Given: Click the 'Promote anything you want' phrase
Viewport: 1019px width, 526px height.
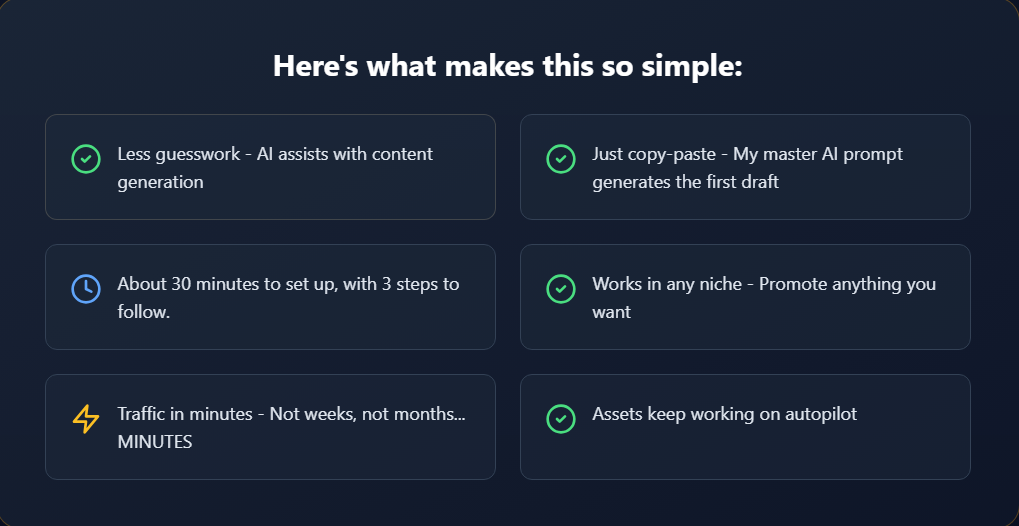Looking at the screenshot, I should (847, 284).
